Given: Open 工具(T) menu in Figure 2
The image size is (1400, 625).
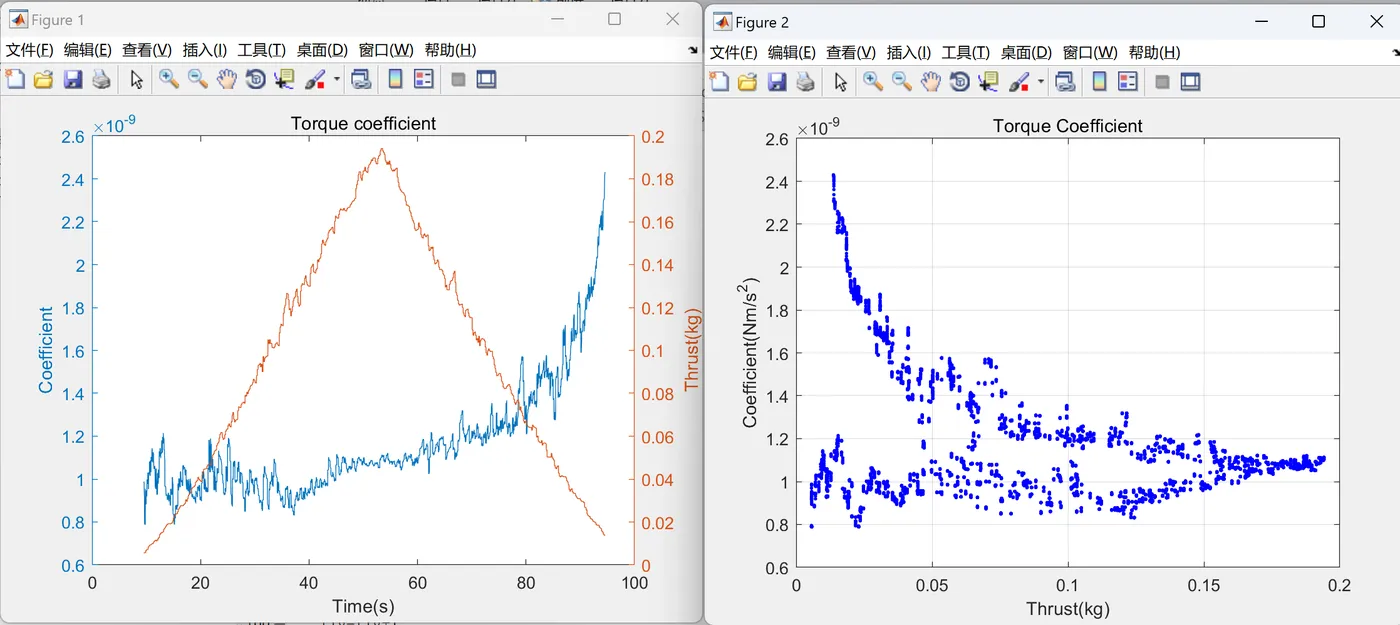Looking at the screenshot, I should coord(966,52).
